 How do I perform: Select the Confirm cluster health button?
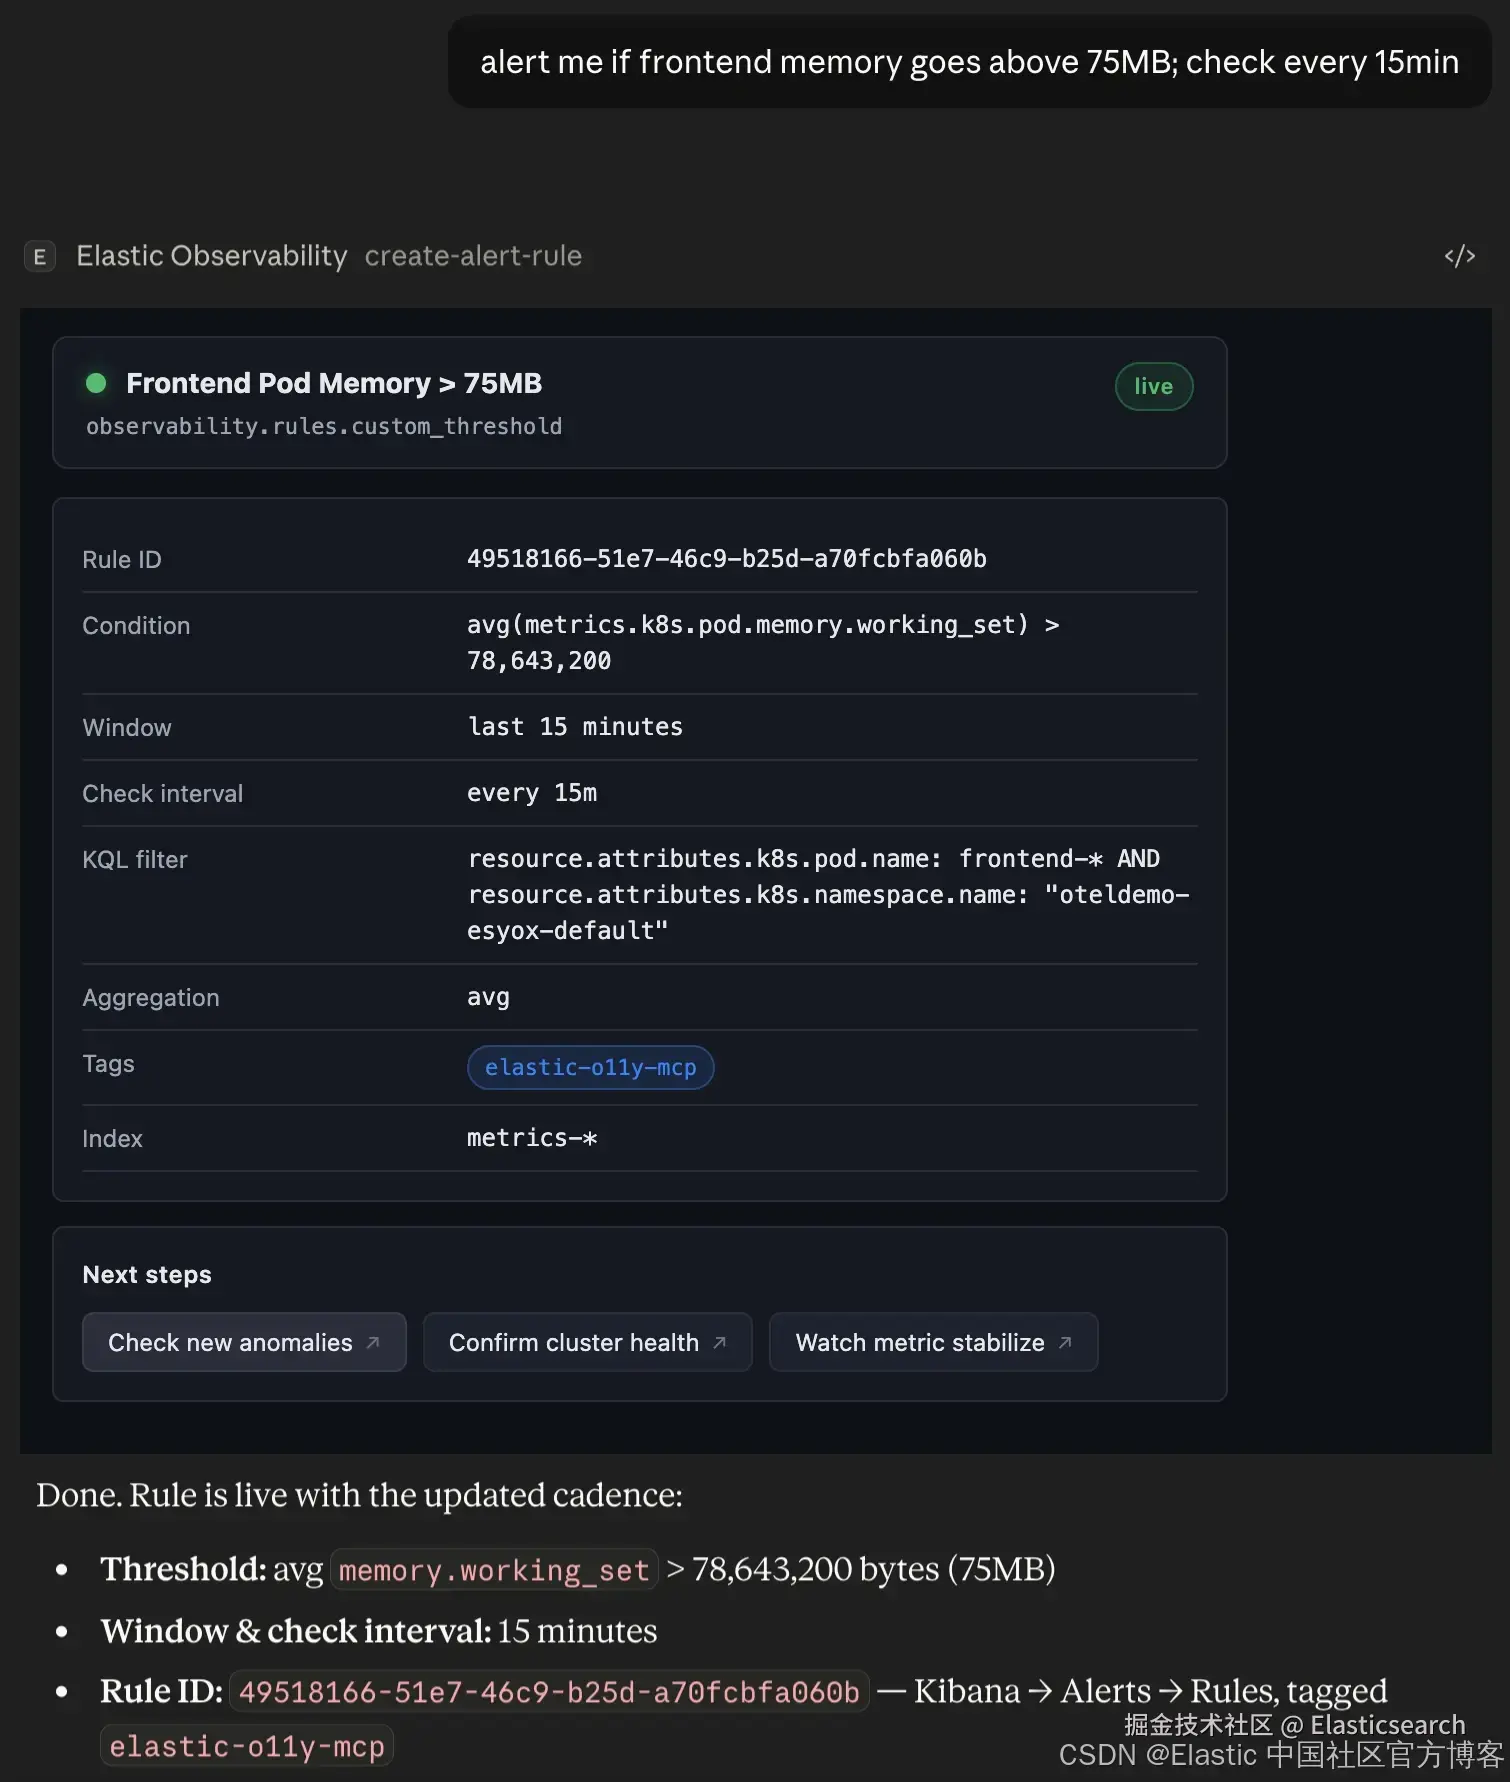[574, 1342]
